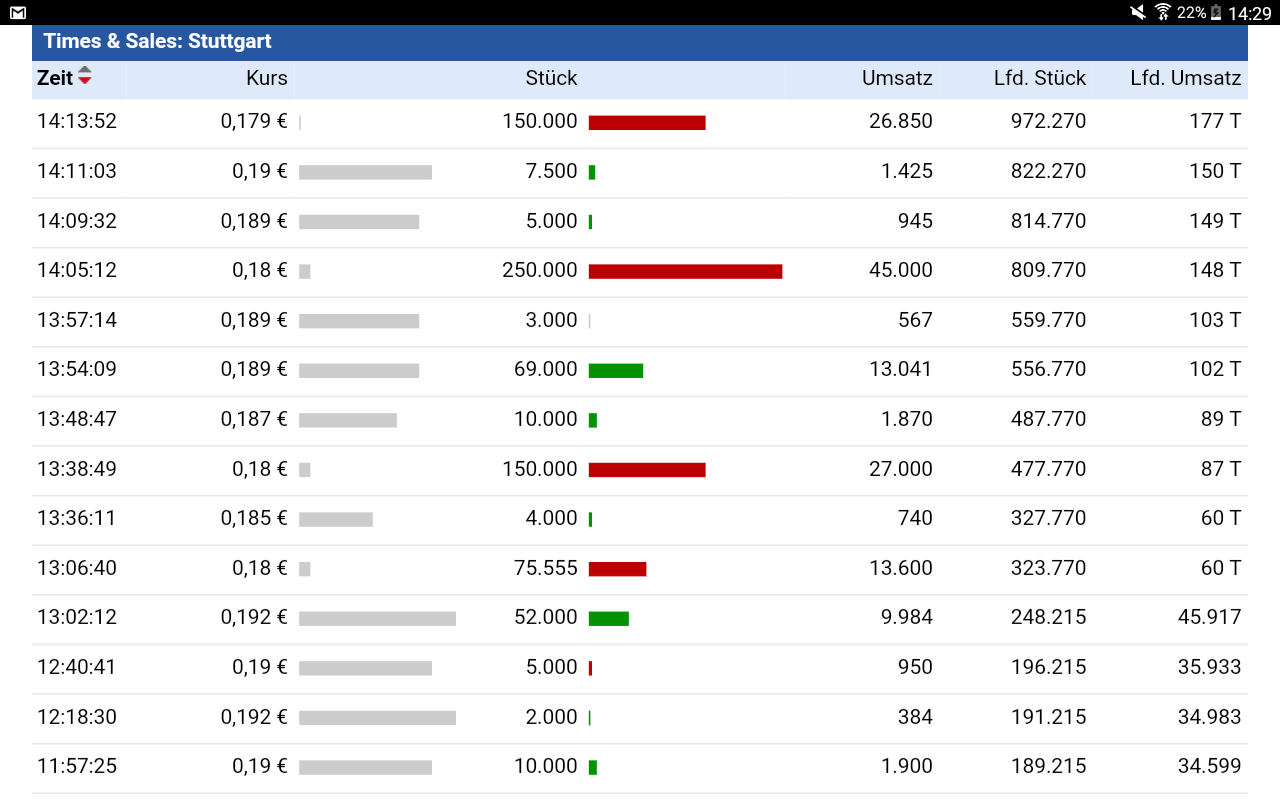Tap the 14:11:03 timestamp
Image resolution: width=1280 pixels, height=800 pixels.
click(x=77, y=171)
